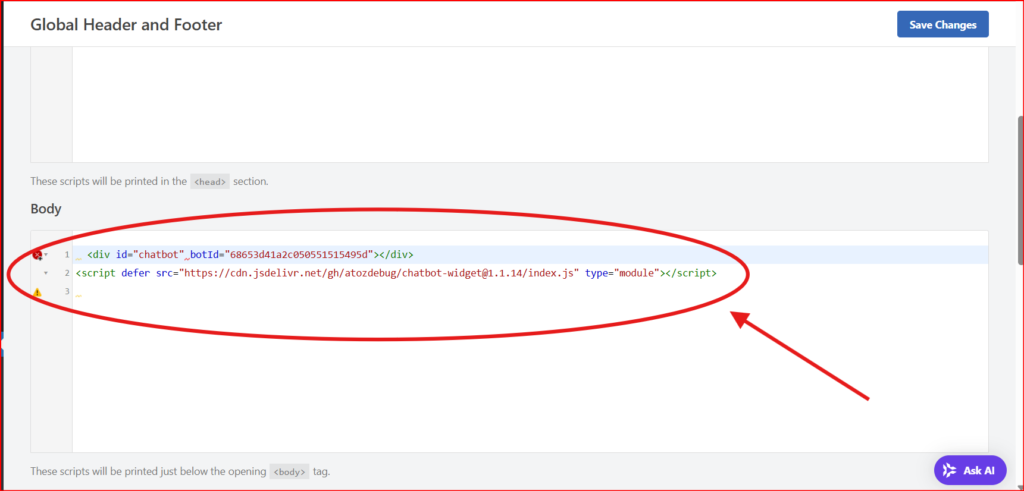Click the <body> code tag in description
This screenshot has height=491, width=1024.
tap(289, 471)
